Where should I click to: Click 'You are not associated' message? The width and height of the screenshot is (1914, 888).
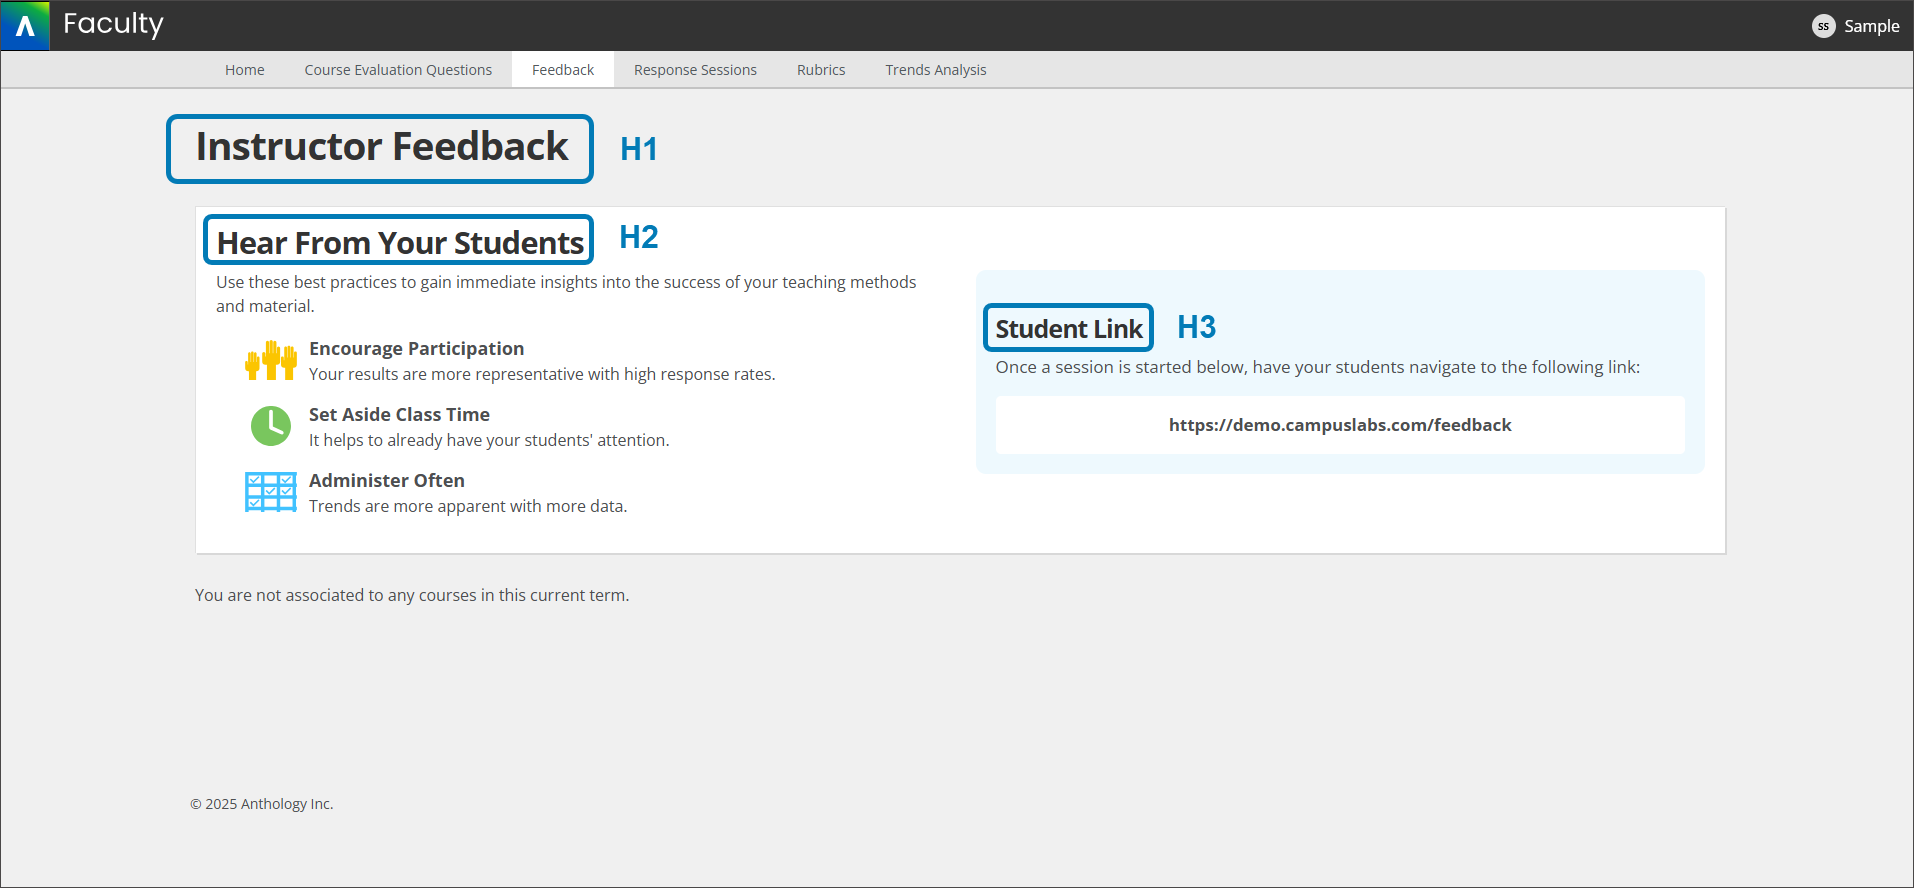(x=412, y=595)
